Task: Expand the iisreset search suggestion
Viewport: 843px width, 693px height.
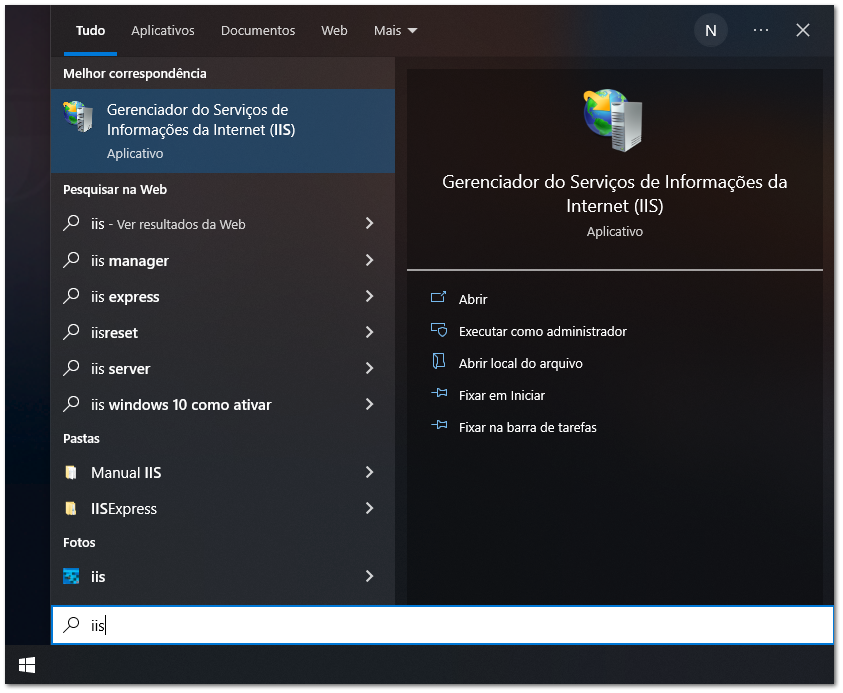Action: [x=369, y=332]
